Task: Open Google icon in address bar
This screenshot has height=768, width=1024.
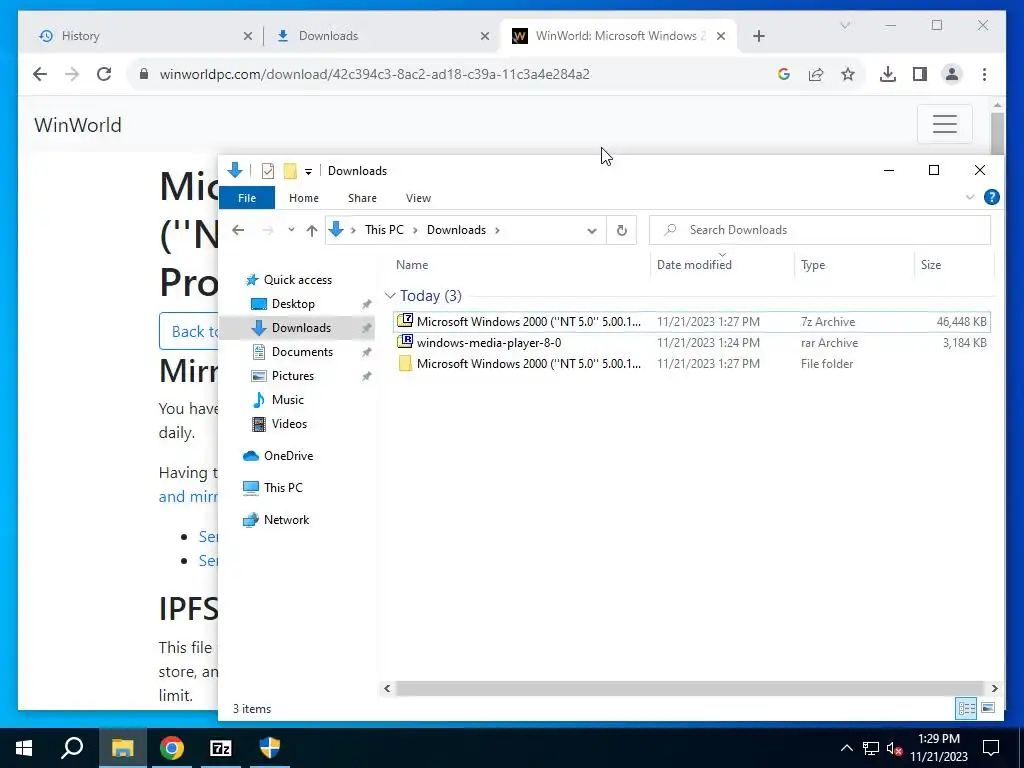Action: 784,74
